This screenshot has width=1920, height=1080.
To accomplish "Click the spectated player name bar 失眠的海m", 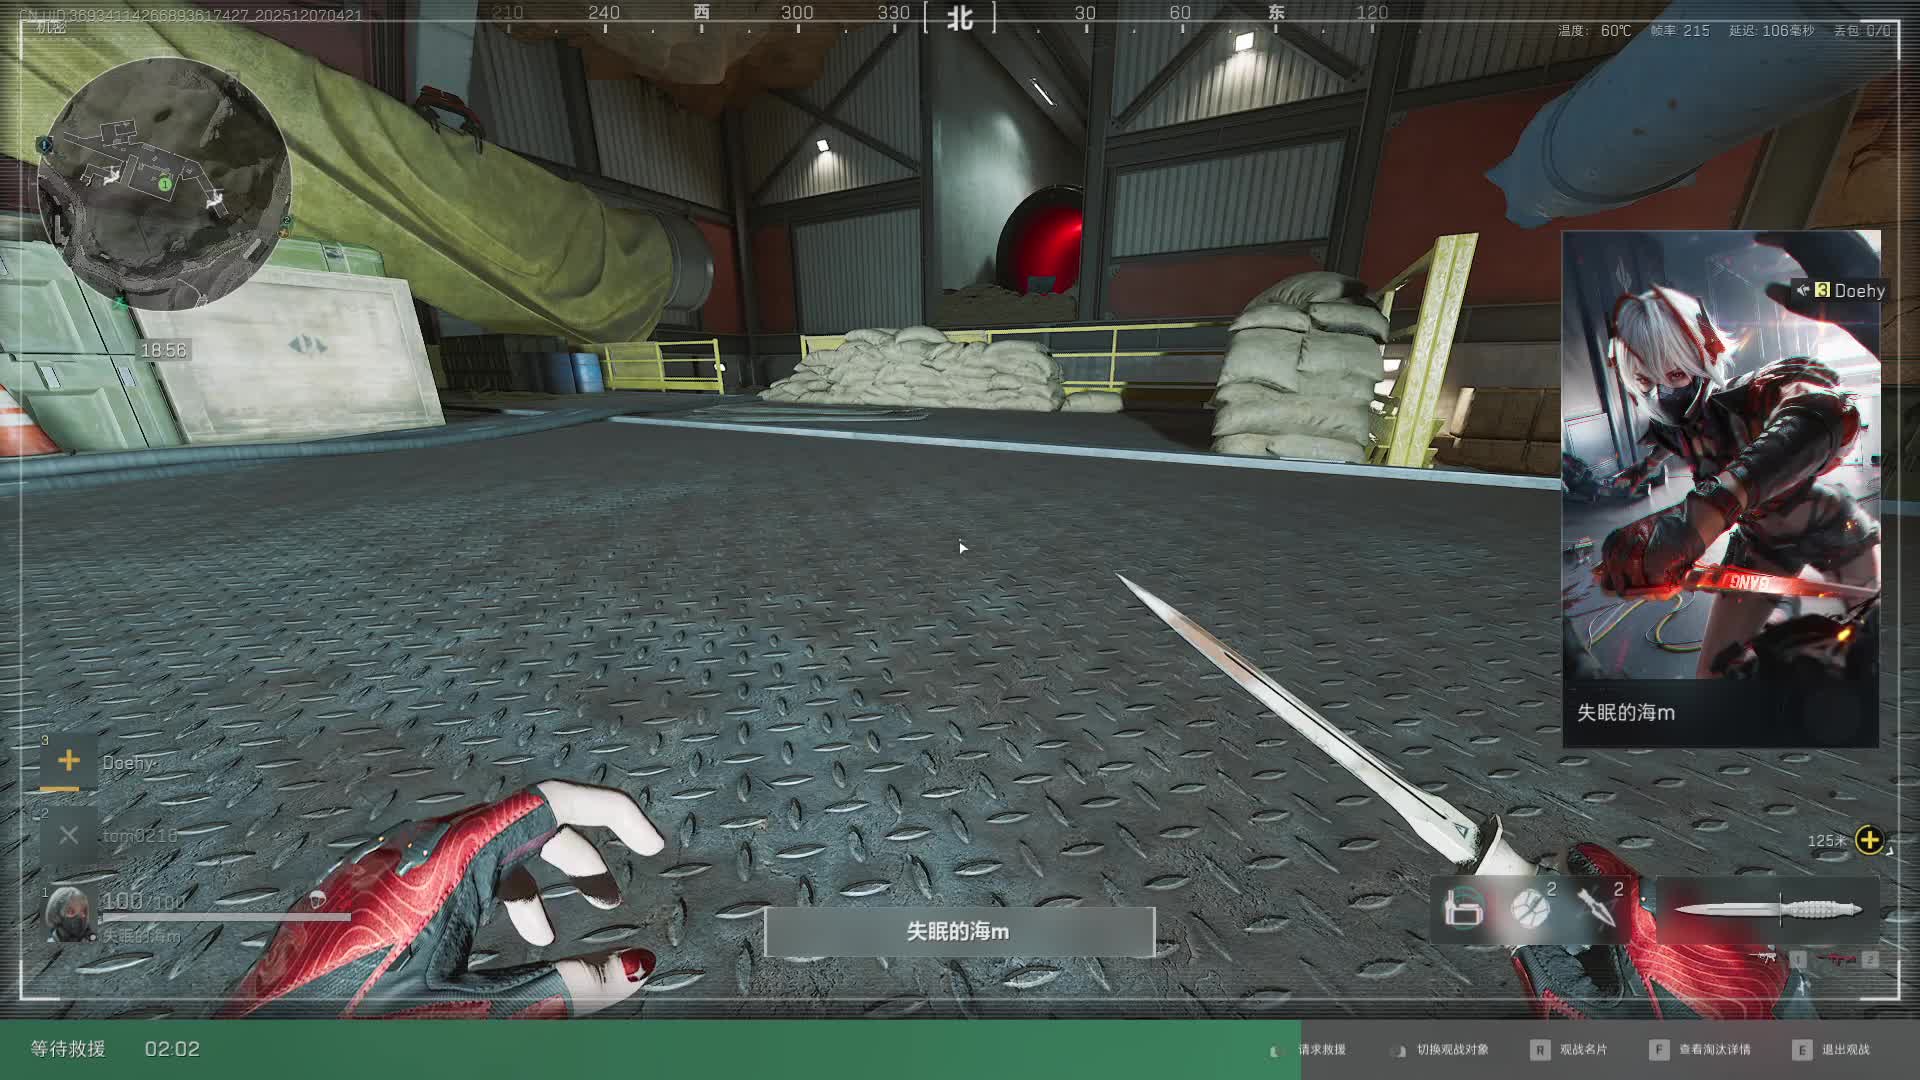I will (x=959, y=932).
